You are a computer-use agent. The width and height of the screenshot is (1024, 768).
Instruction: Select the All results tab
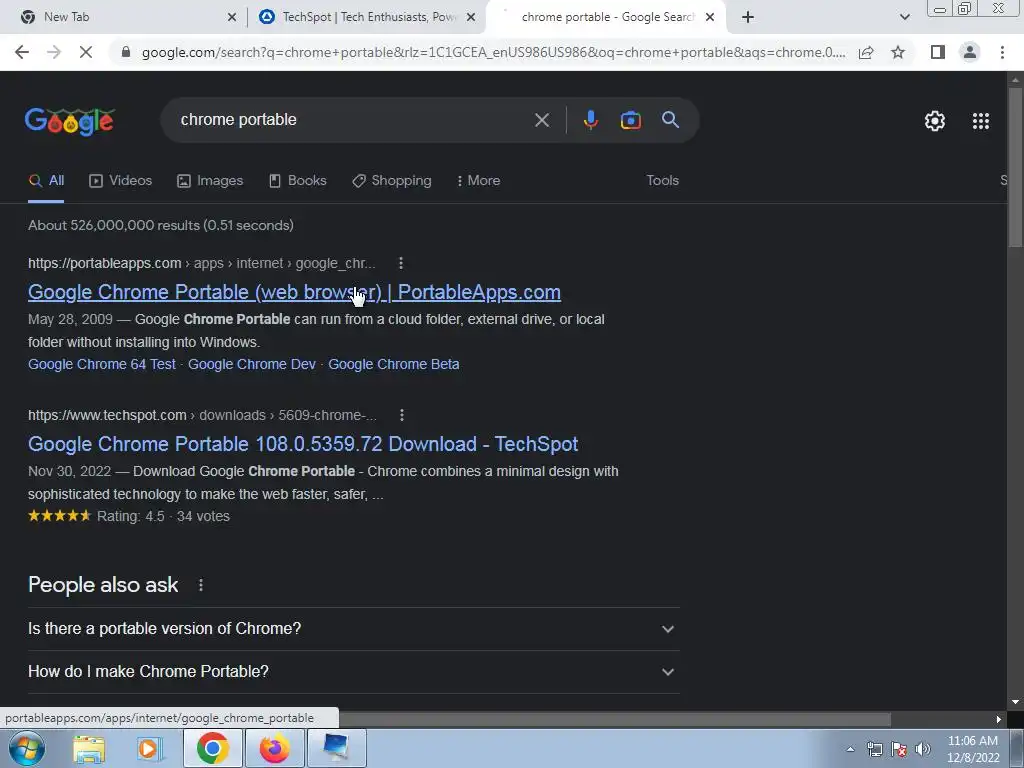(46, 181)
